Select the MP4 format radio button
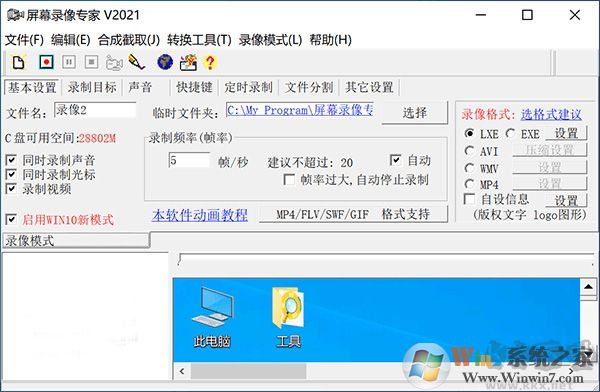 tap(469, 184)
